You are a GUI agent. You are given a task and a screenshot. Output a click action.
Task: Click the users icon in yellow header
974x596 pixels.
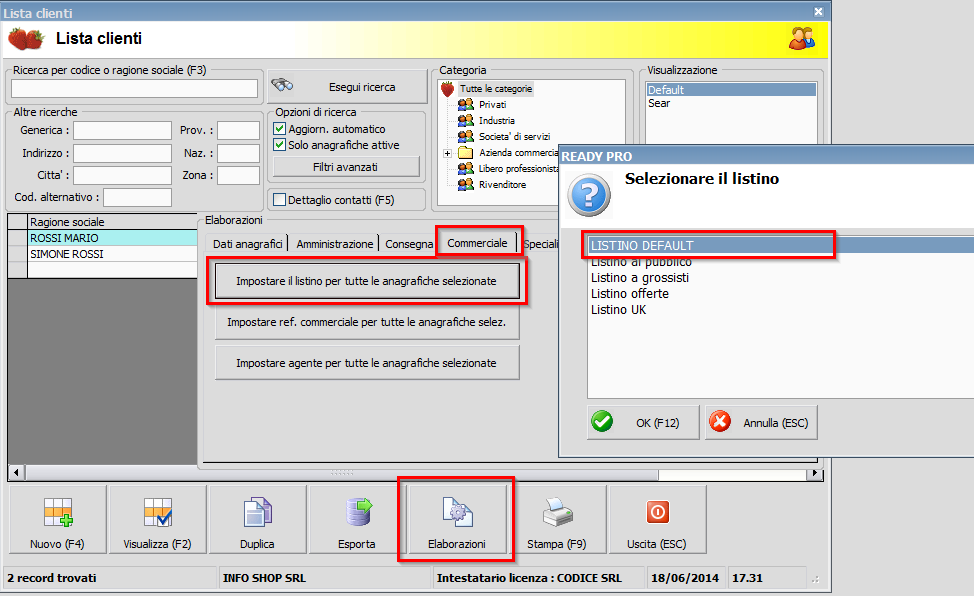tap(802, 39)
